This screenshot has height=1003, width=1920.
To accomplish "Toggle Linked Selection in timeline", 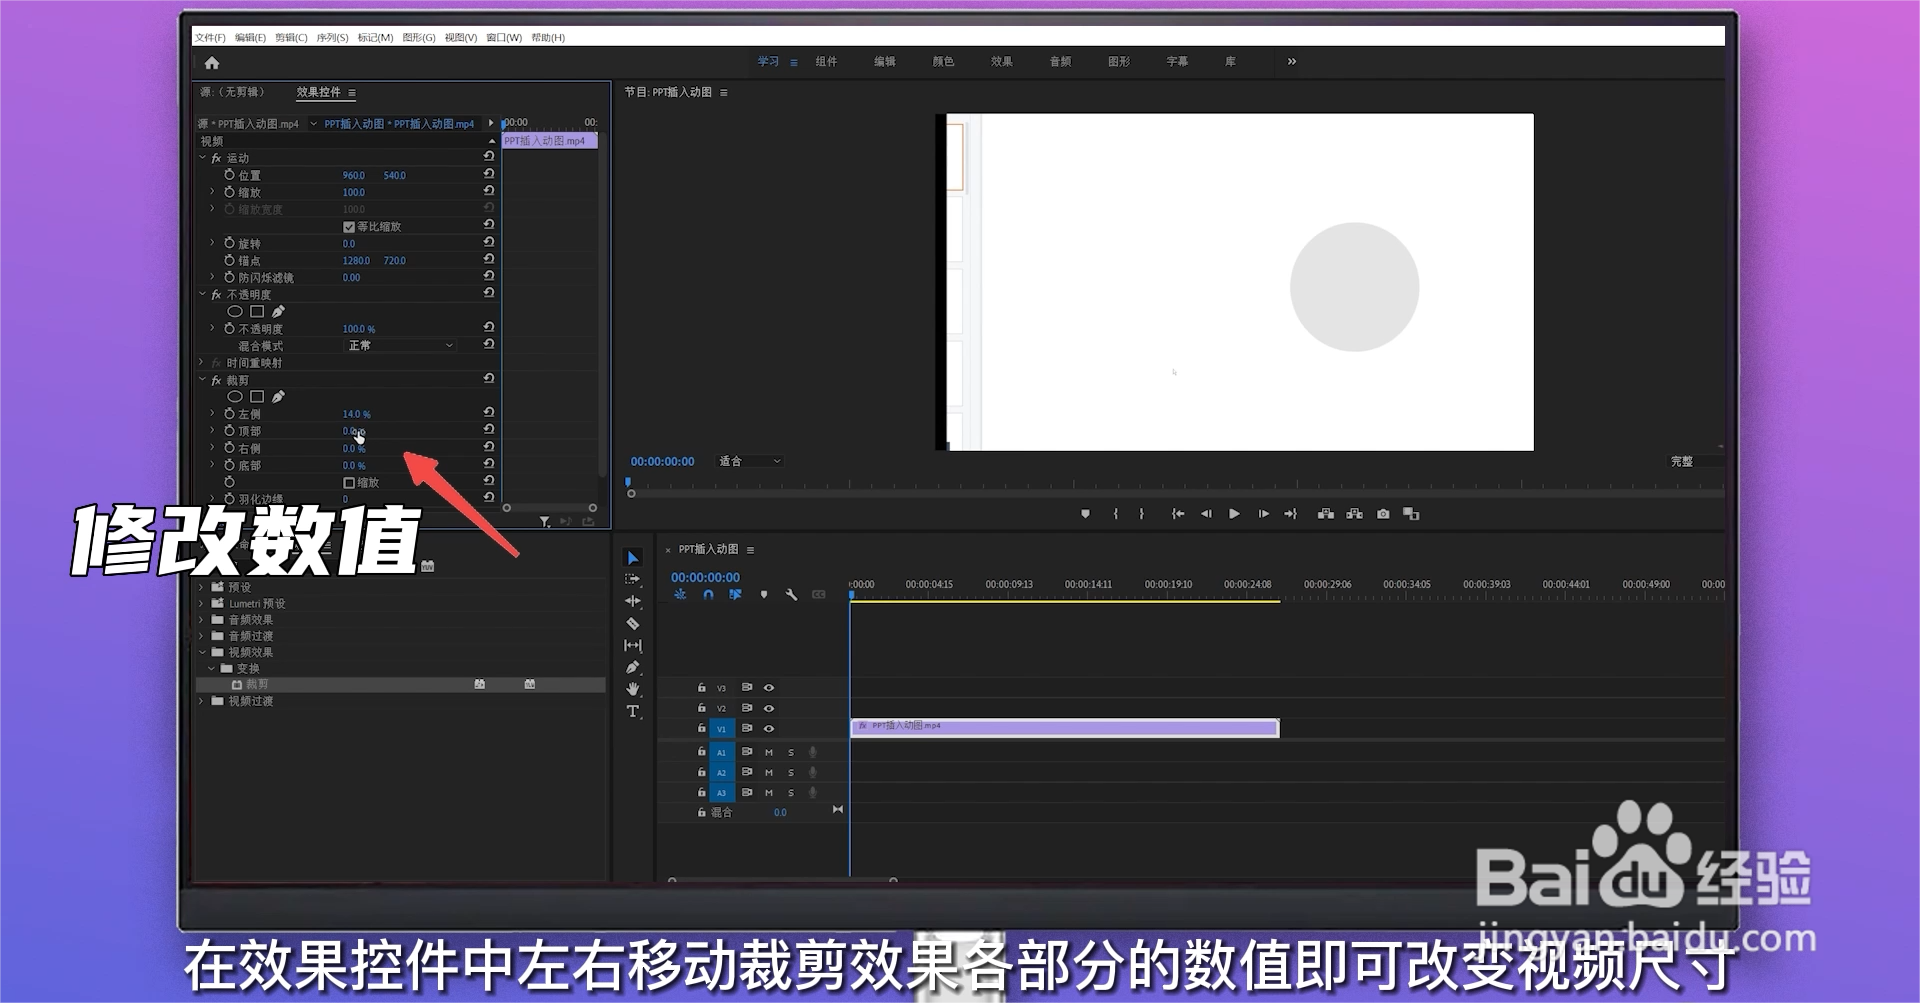I will (x=735, y=595).
